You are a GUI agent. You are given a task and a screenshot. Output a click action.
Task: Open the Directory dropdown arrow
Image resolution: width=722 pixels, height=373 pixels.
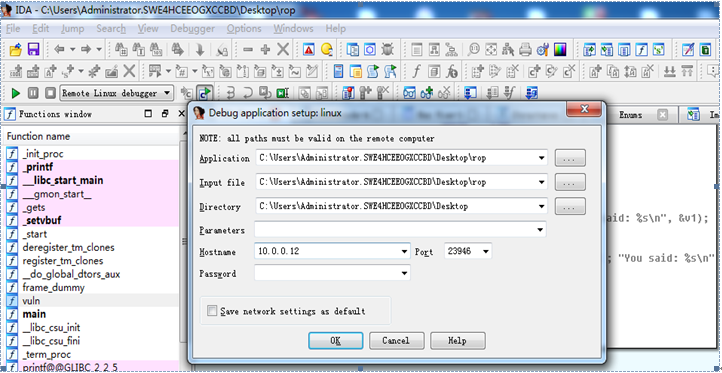(x=541, y=207)
